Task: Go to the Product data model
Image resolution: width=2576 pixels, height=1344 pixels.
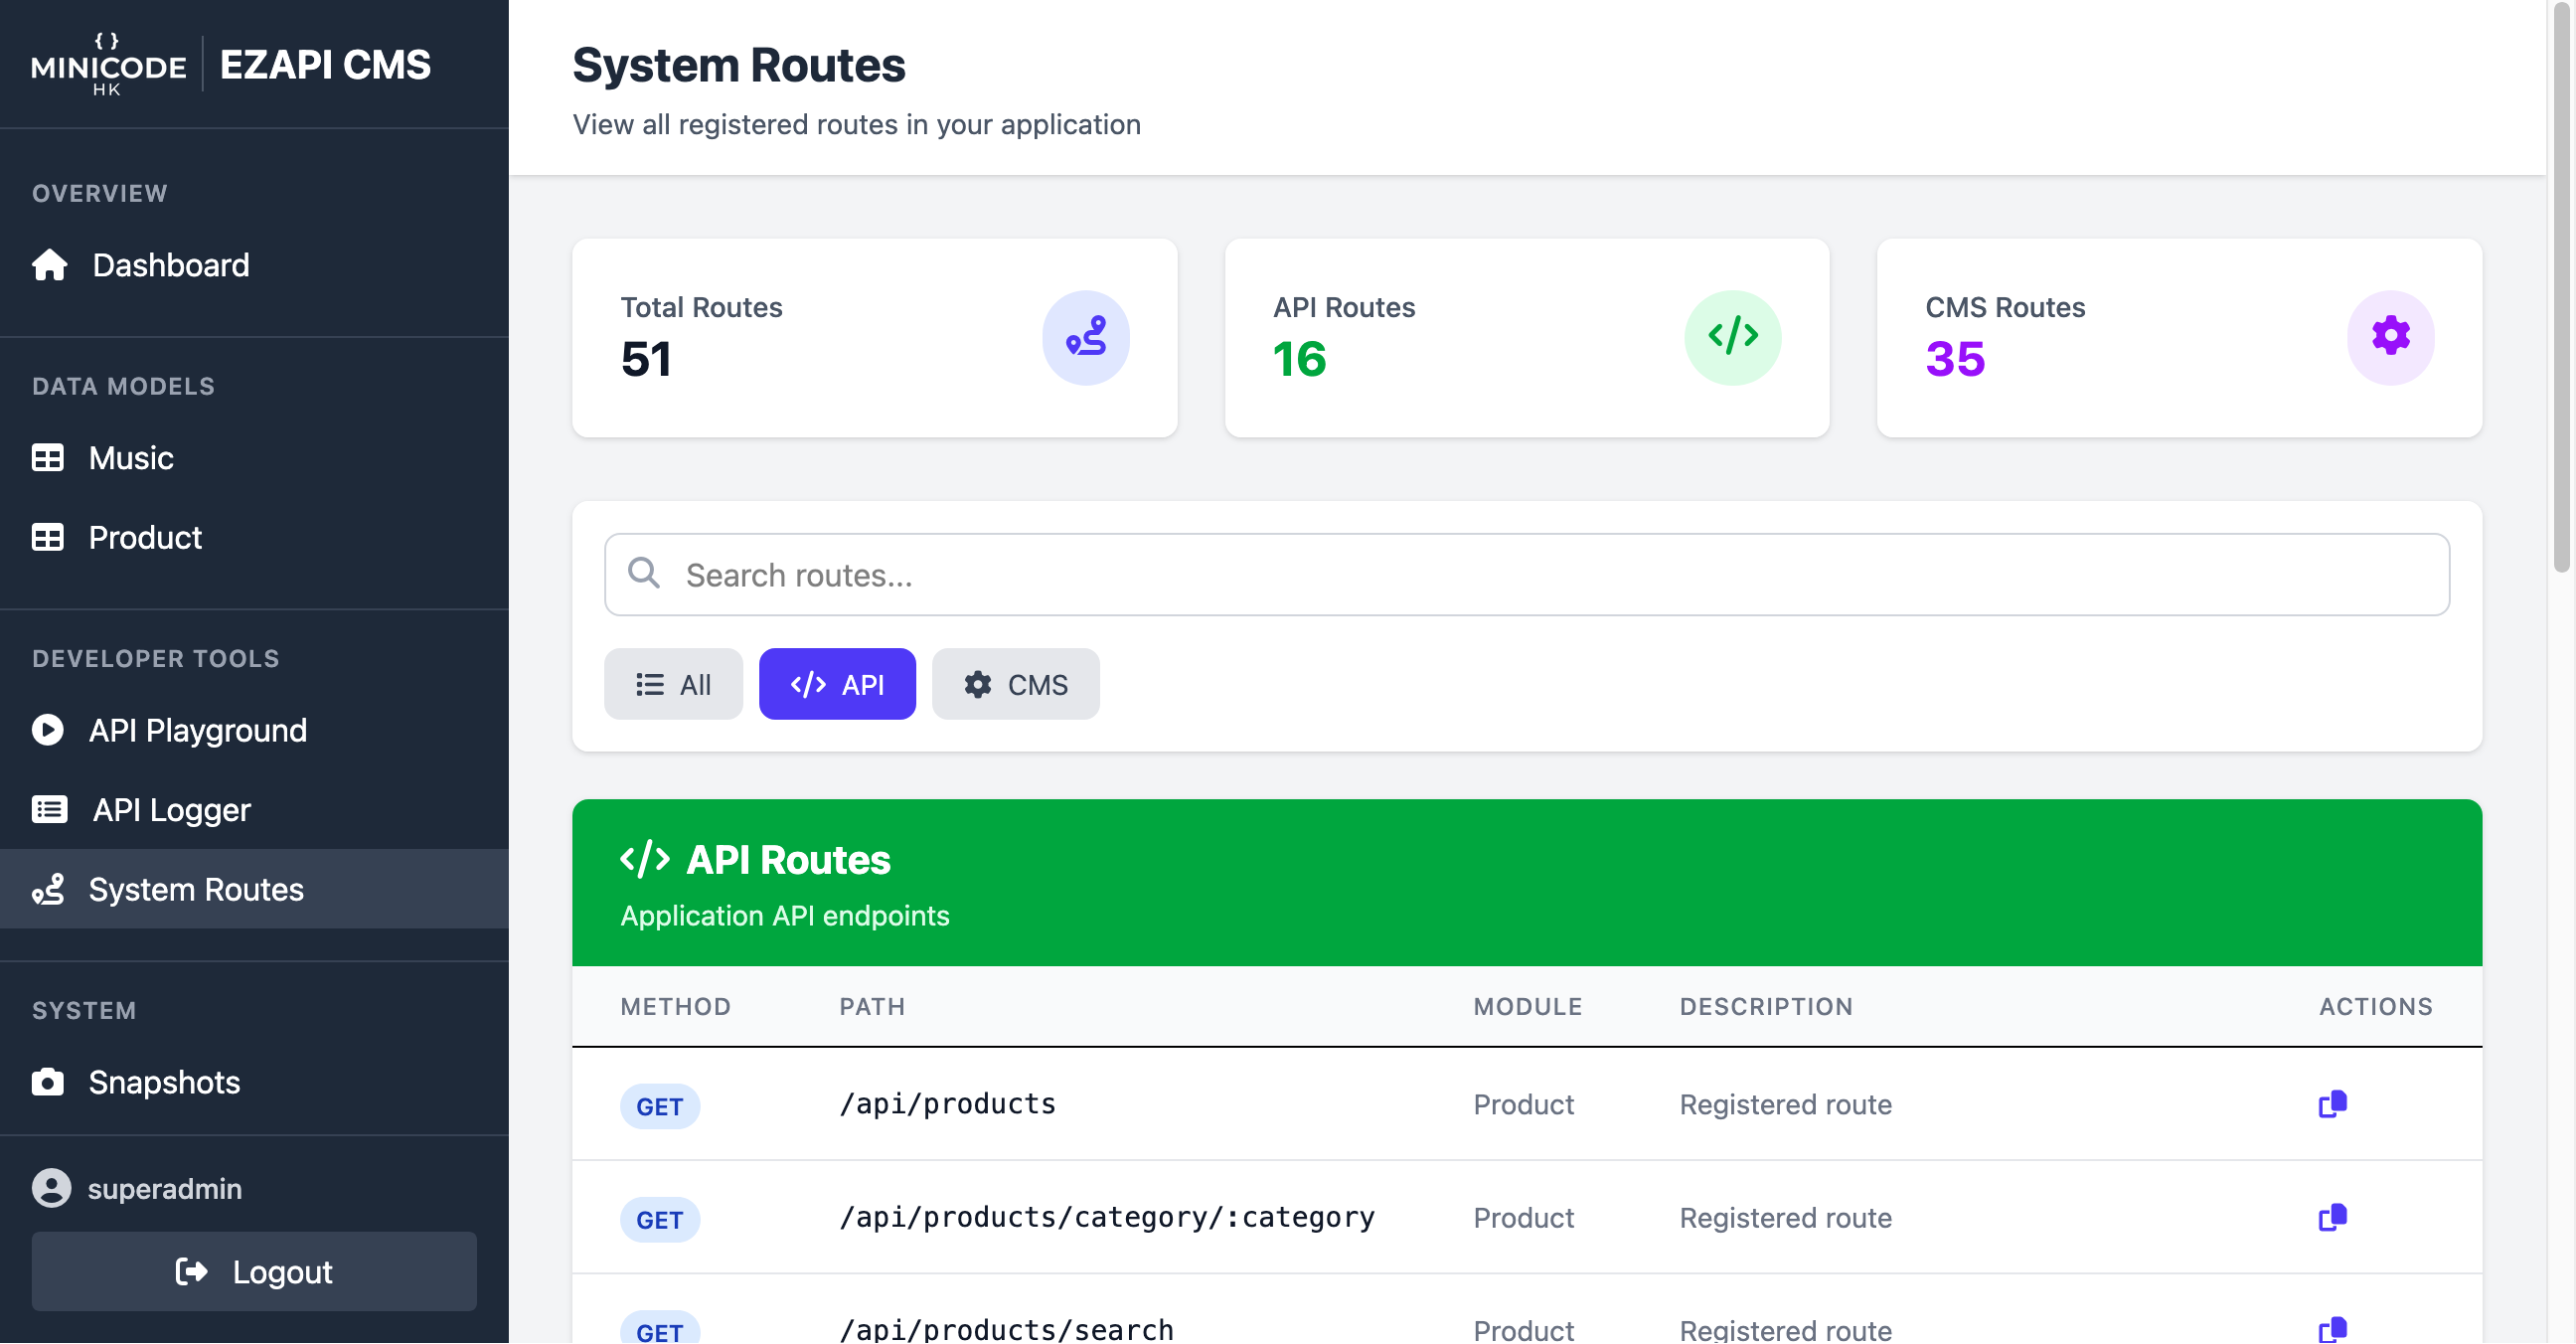Action: tap(145, 538)
